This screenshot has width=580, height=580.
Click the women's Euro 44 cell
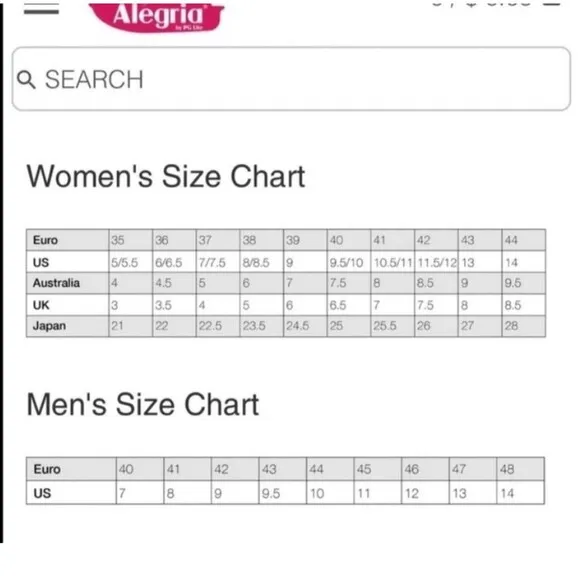point(523,240)
